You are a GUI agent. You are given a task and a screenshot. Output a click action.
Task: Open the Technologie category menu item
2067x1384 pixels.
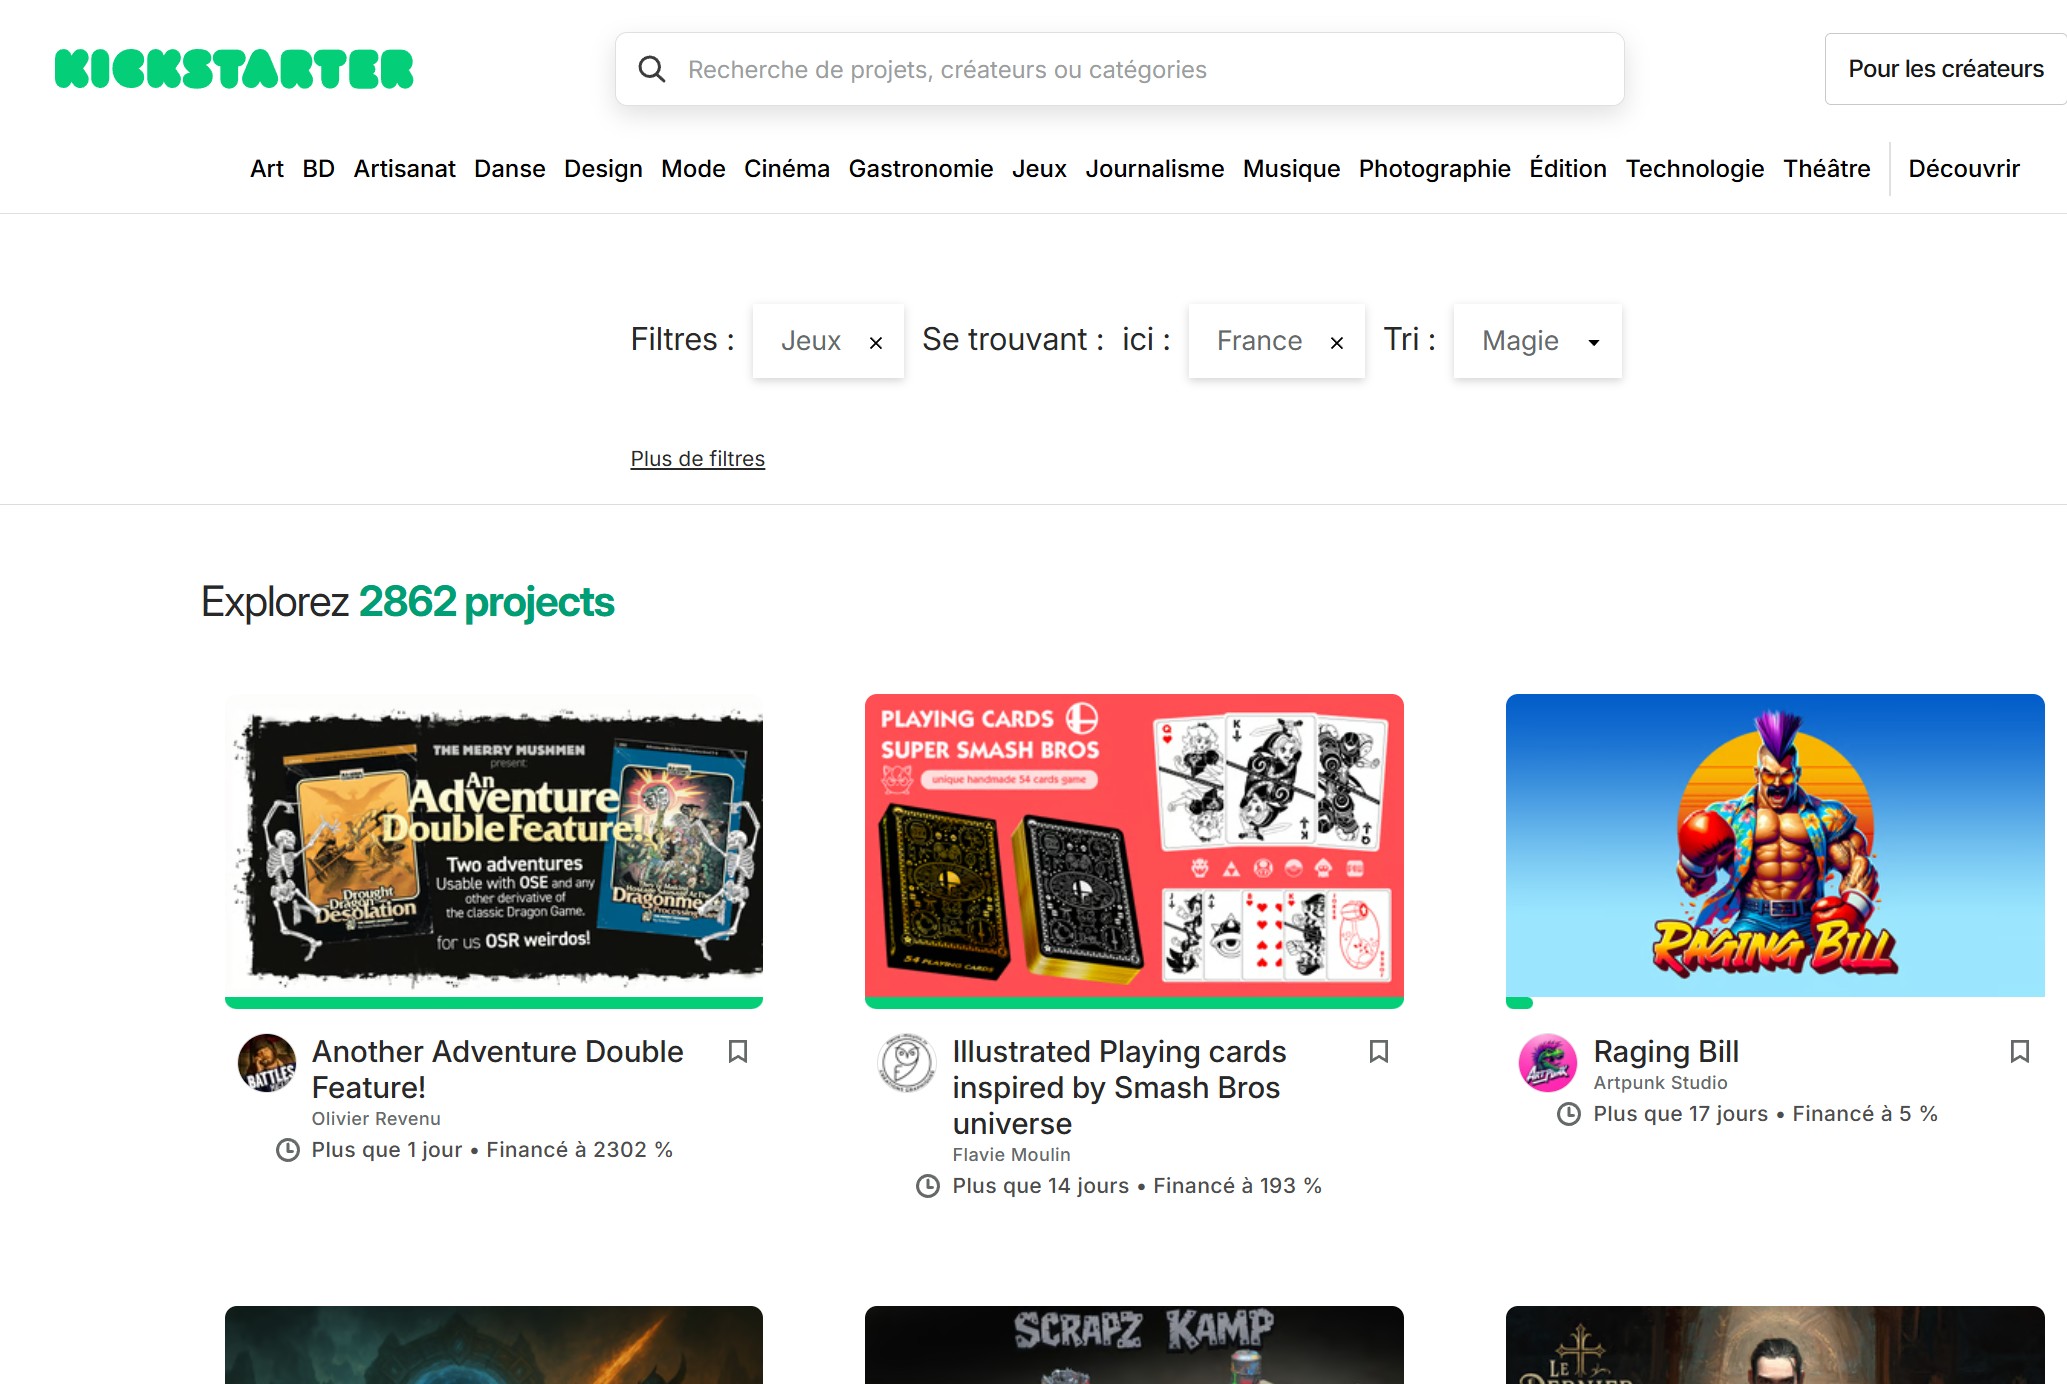(x=1694, y=169)
